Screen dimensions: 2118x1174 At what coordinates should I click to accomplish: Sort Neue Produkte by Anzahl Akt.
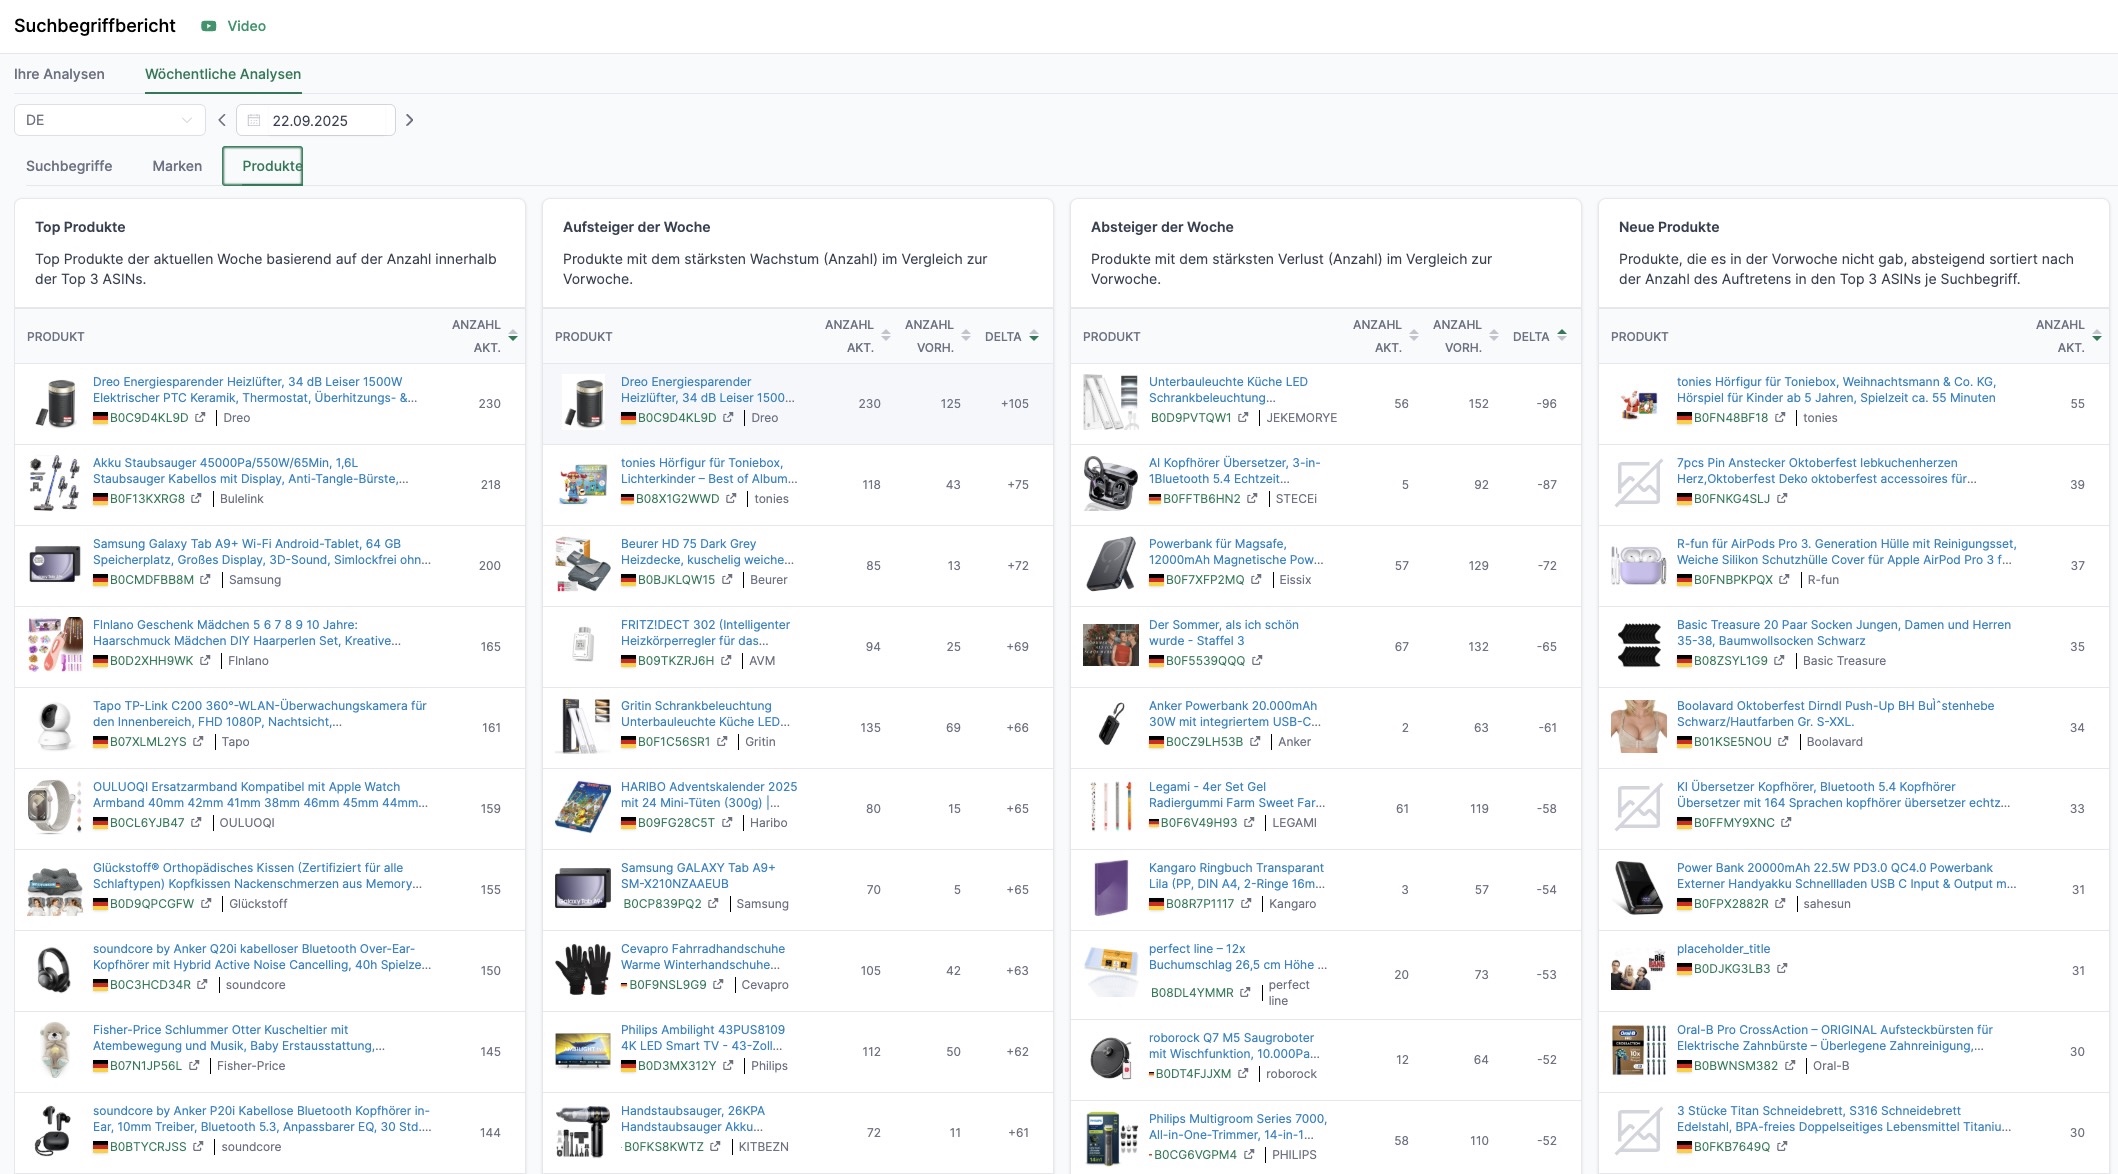click(x=2097, y=336)
